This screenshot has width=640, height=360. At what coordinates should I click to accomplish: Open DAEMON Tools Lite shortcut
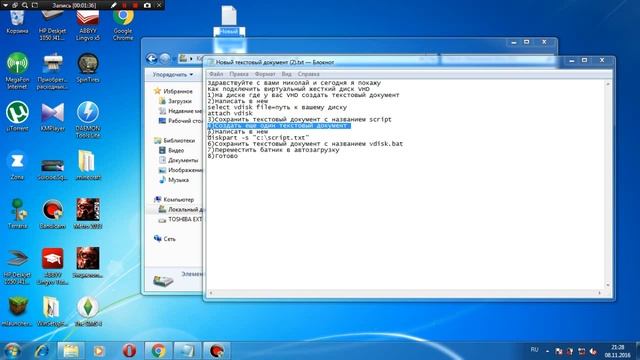[88, 120]
